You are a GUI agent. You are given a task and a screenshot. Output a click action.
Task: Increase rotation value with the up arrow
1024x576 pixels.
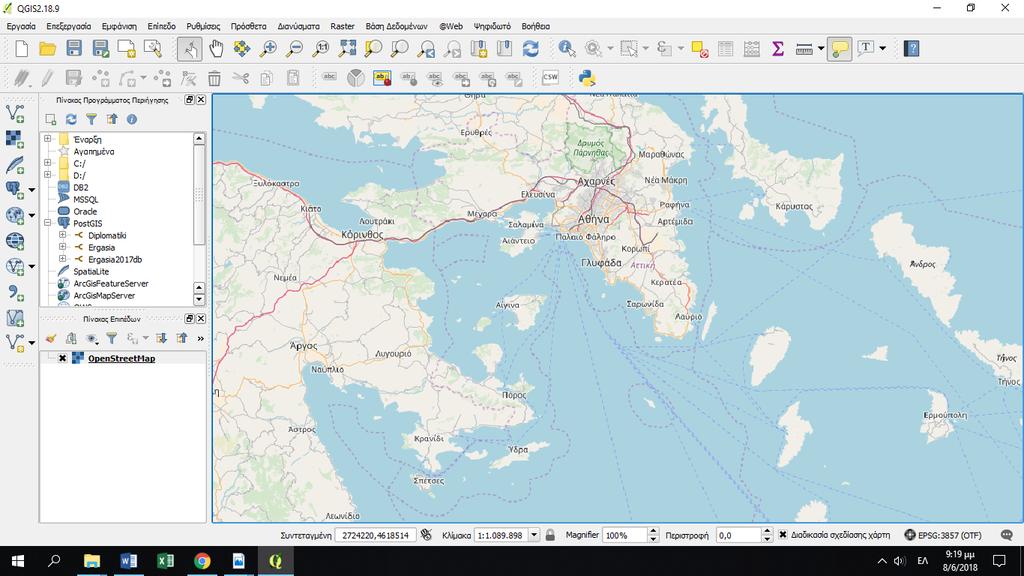[767, 531]
